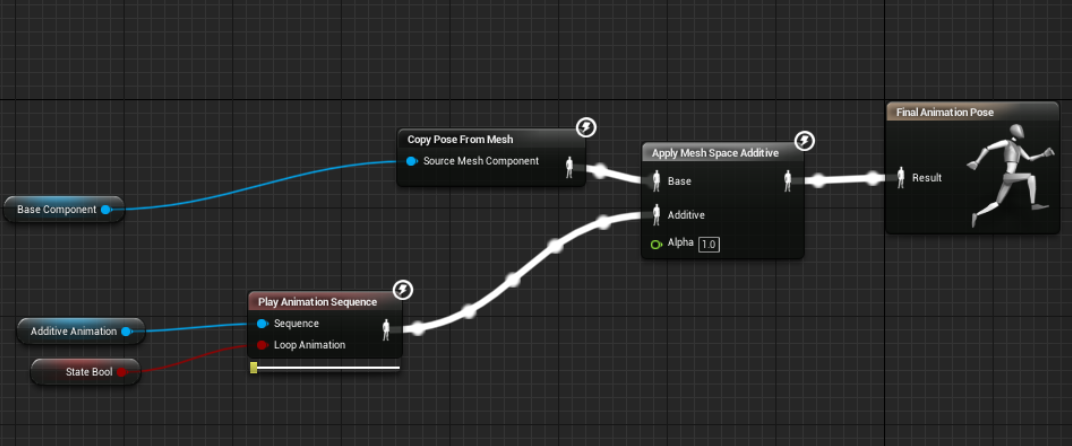Image resolution: width=1072 pixels, height=446 pixels.
Task: Click the output pose pin of Copy Pose From Mesh
Action: point(569,167)
